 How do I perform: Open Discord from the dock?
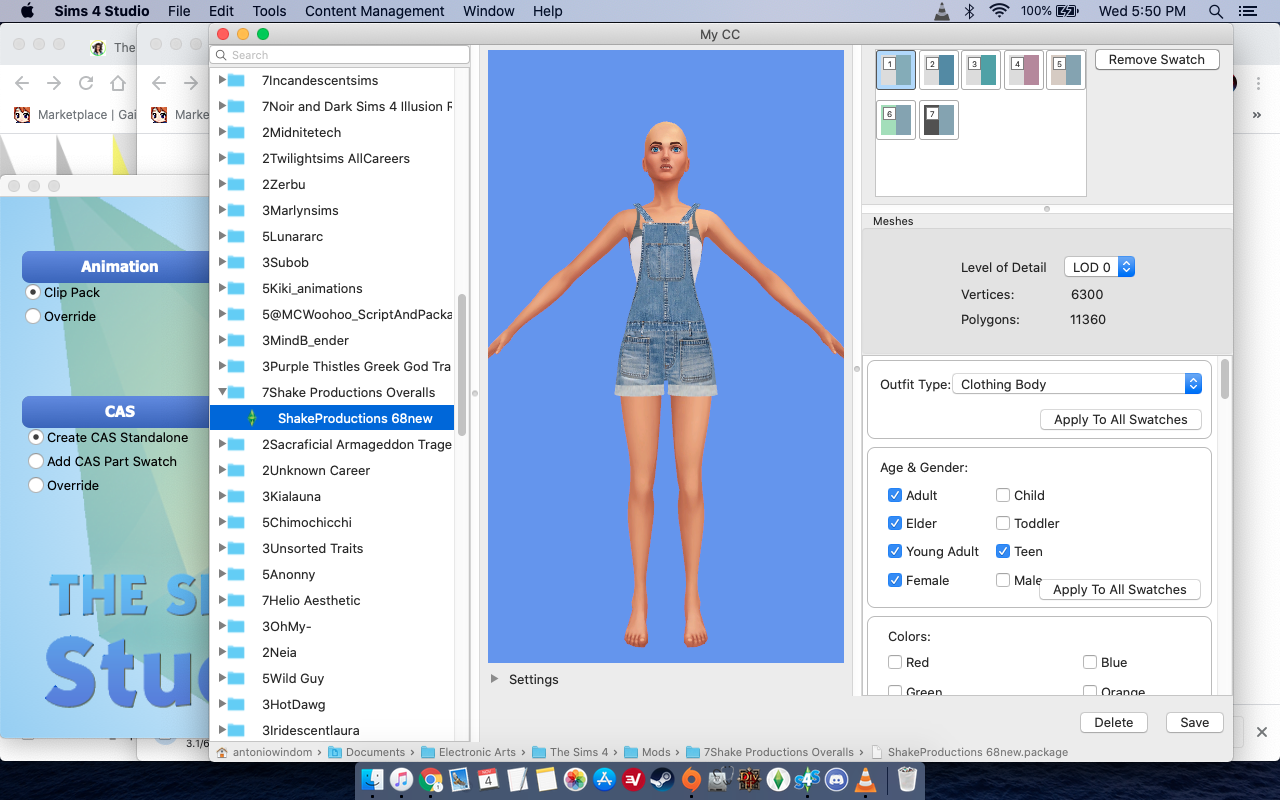tap(836, 779)
